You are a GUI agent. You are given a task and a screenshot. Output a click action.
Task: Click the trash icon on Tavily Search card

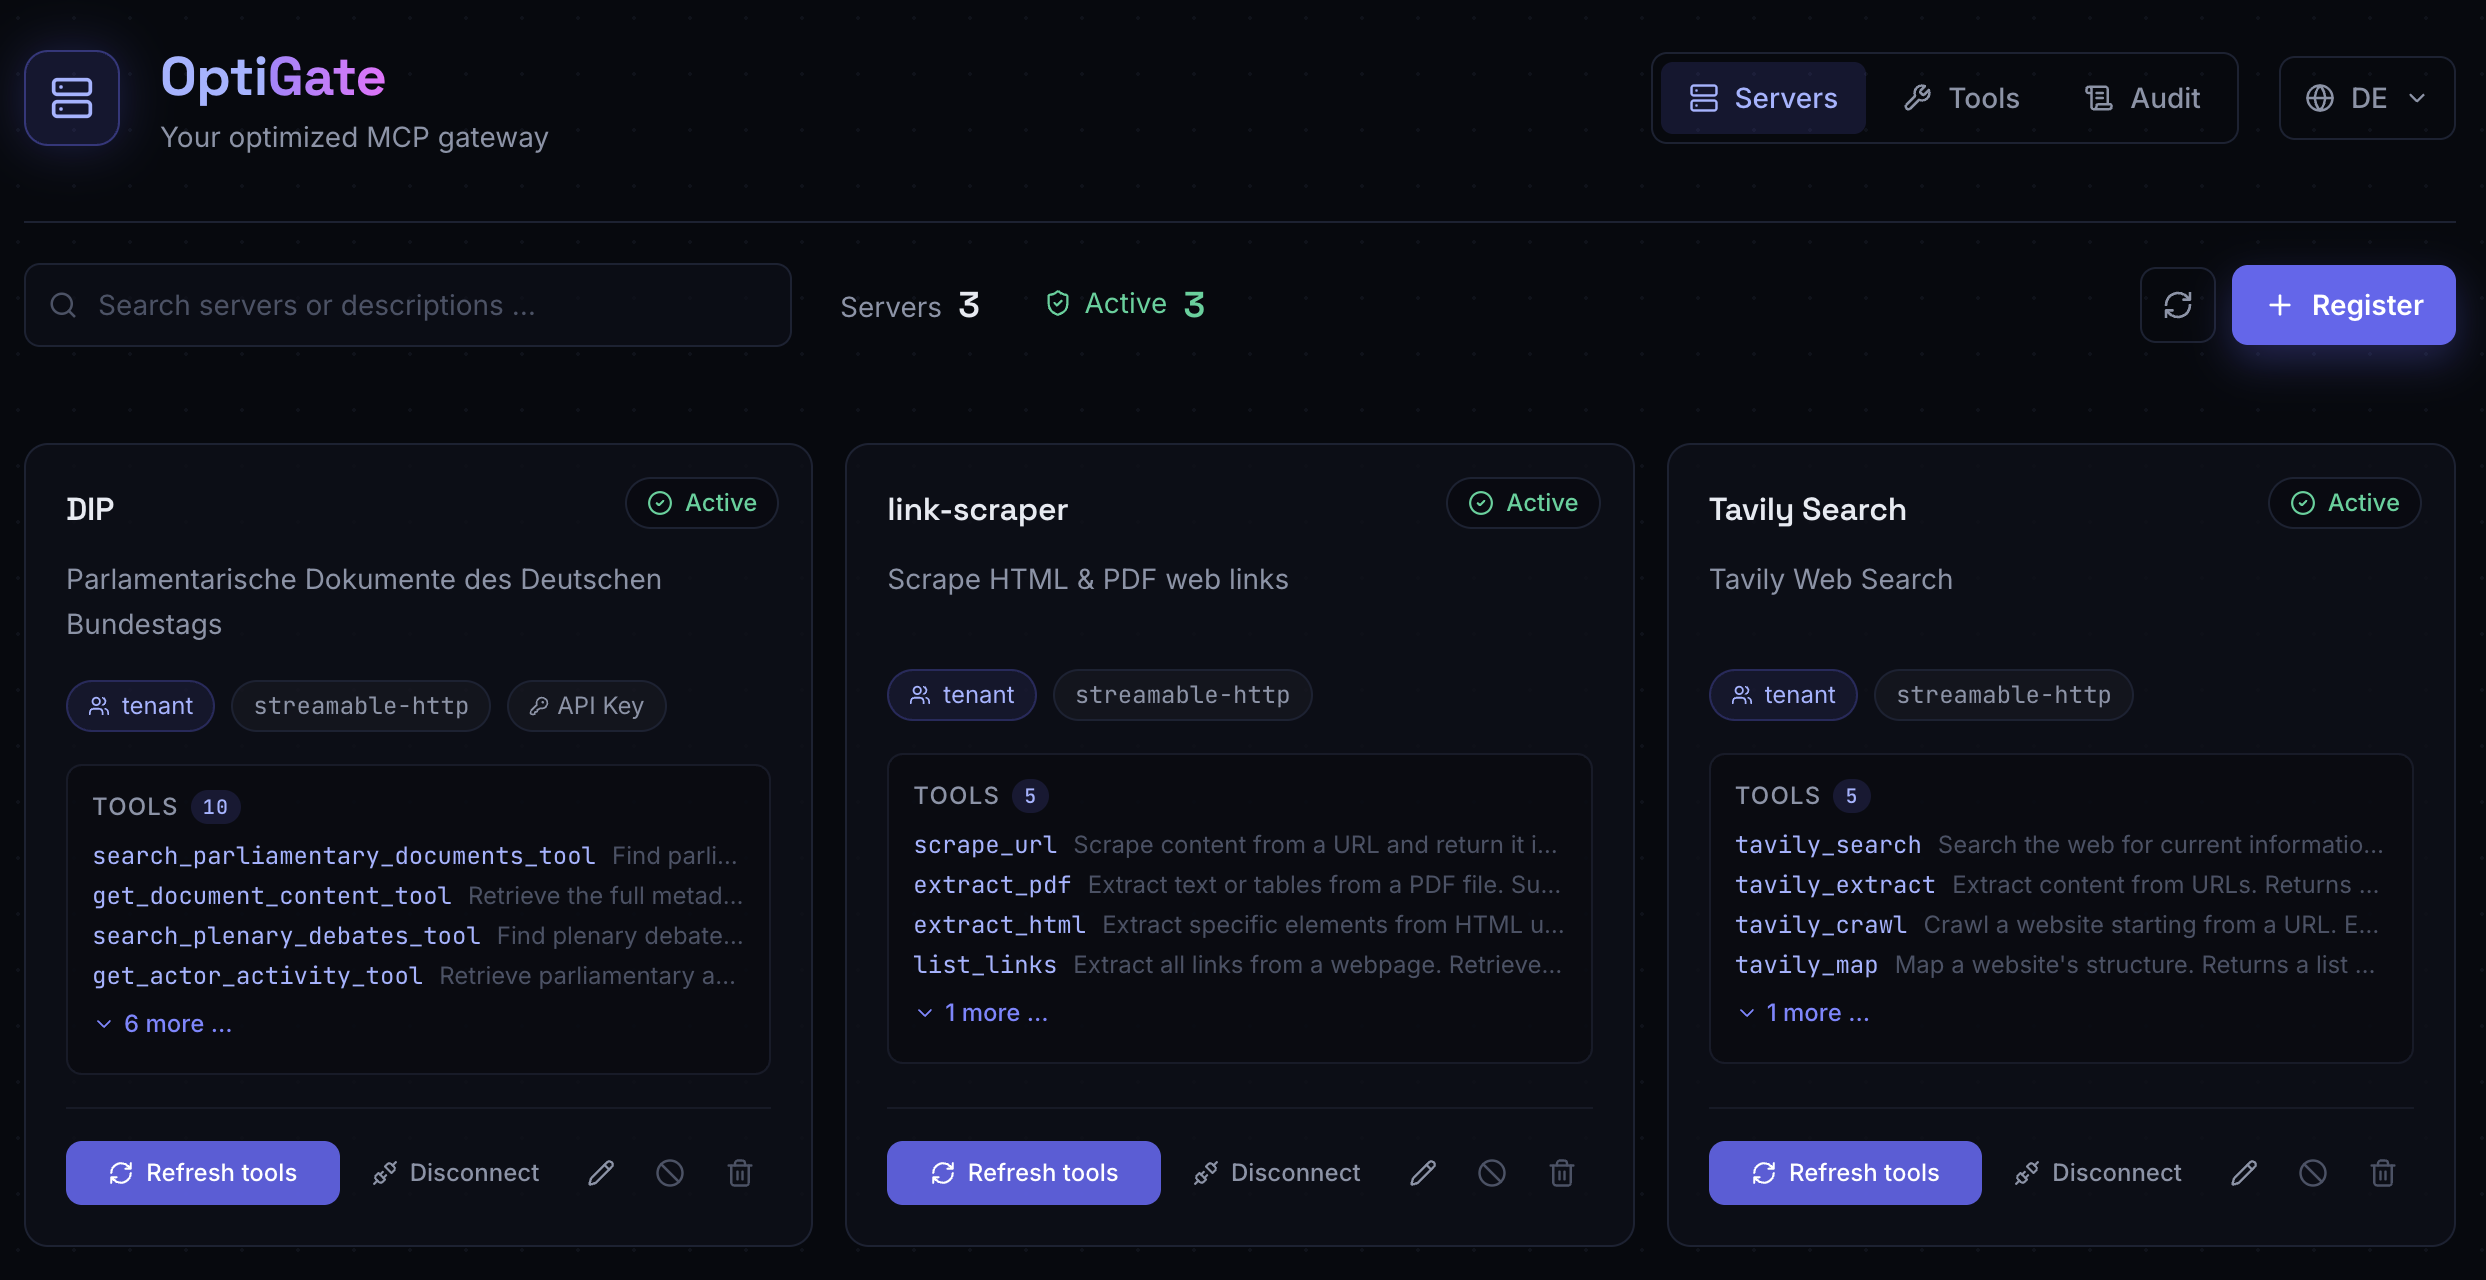[x=2383, y=1173]
